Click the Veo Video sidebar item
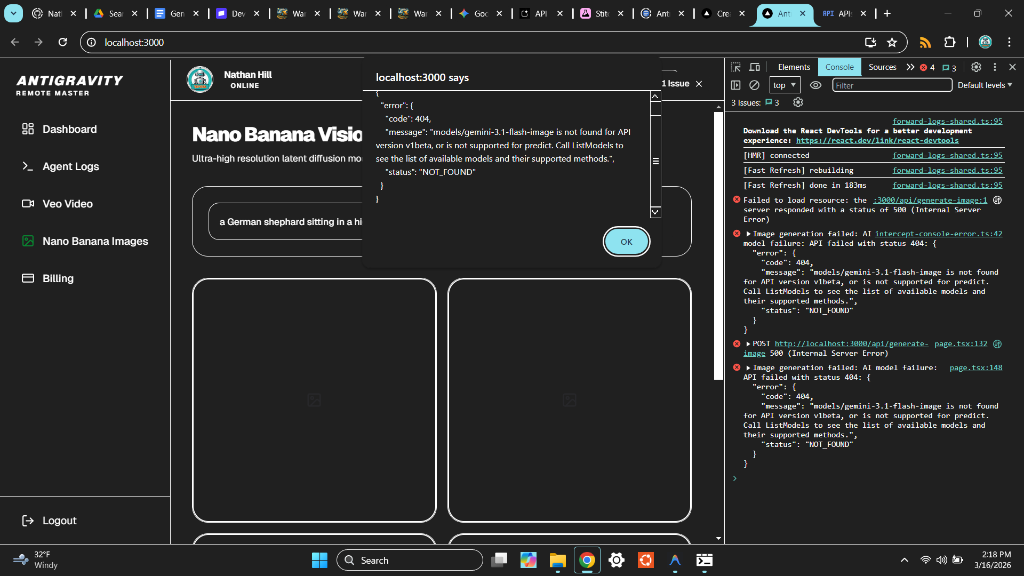This screenshot has height=576, width=1024. pyautogui.click(x=67, y=203)
